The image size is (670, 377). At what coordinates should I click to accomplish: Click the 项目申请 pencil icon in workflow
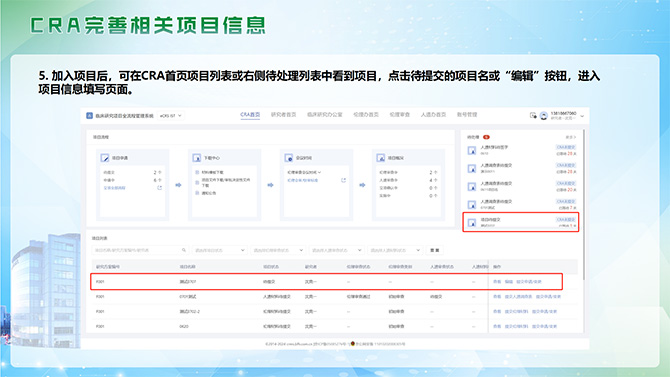click(105, 158)
